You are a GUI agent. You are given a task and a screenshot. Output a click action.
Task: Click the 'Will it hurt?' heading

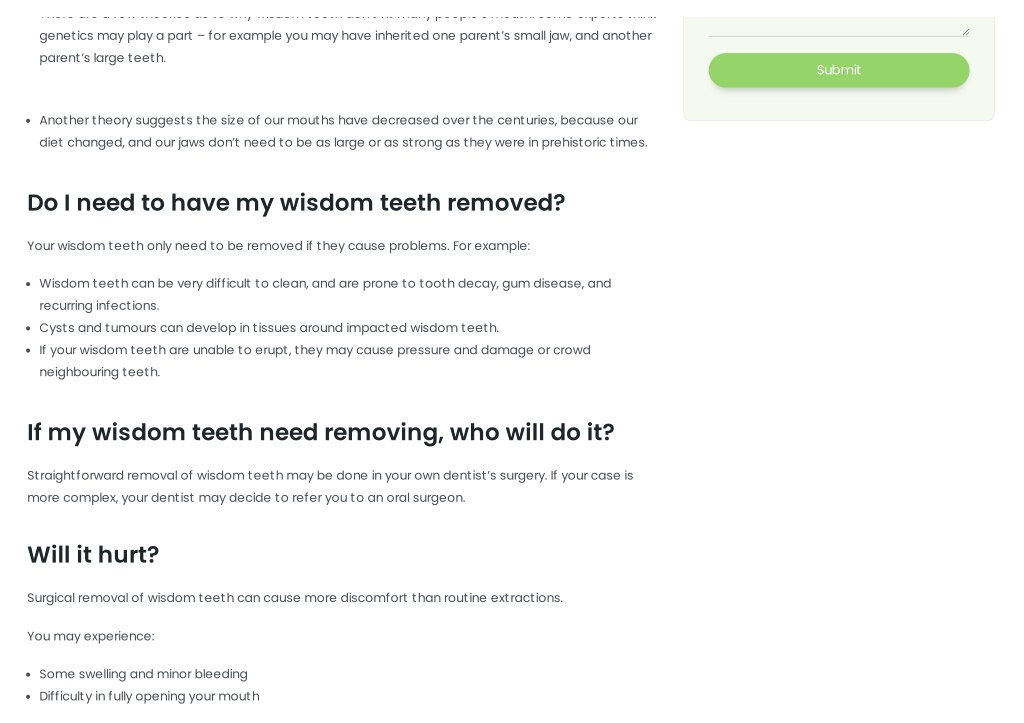[93, 554]
